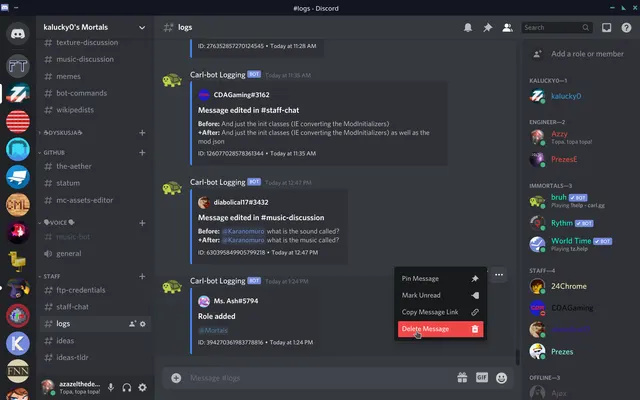The width and height of the screenshot is (640, 400).
Task: Open Discord home direct messages icon
Action: [x=18, y=33]
